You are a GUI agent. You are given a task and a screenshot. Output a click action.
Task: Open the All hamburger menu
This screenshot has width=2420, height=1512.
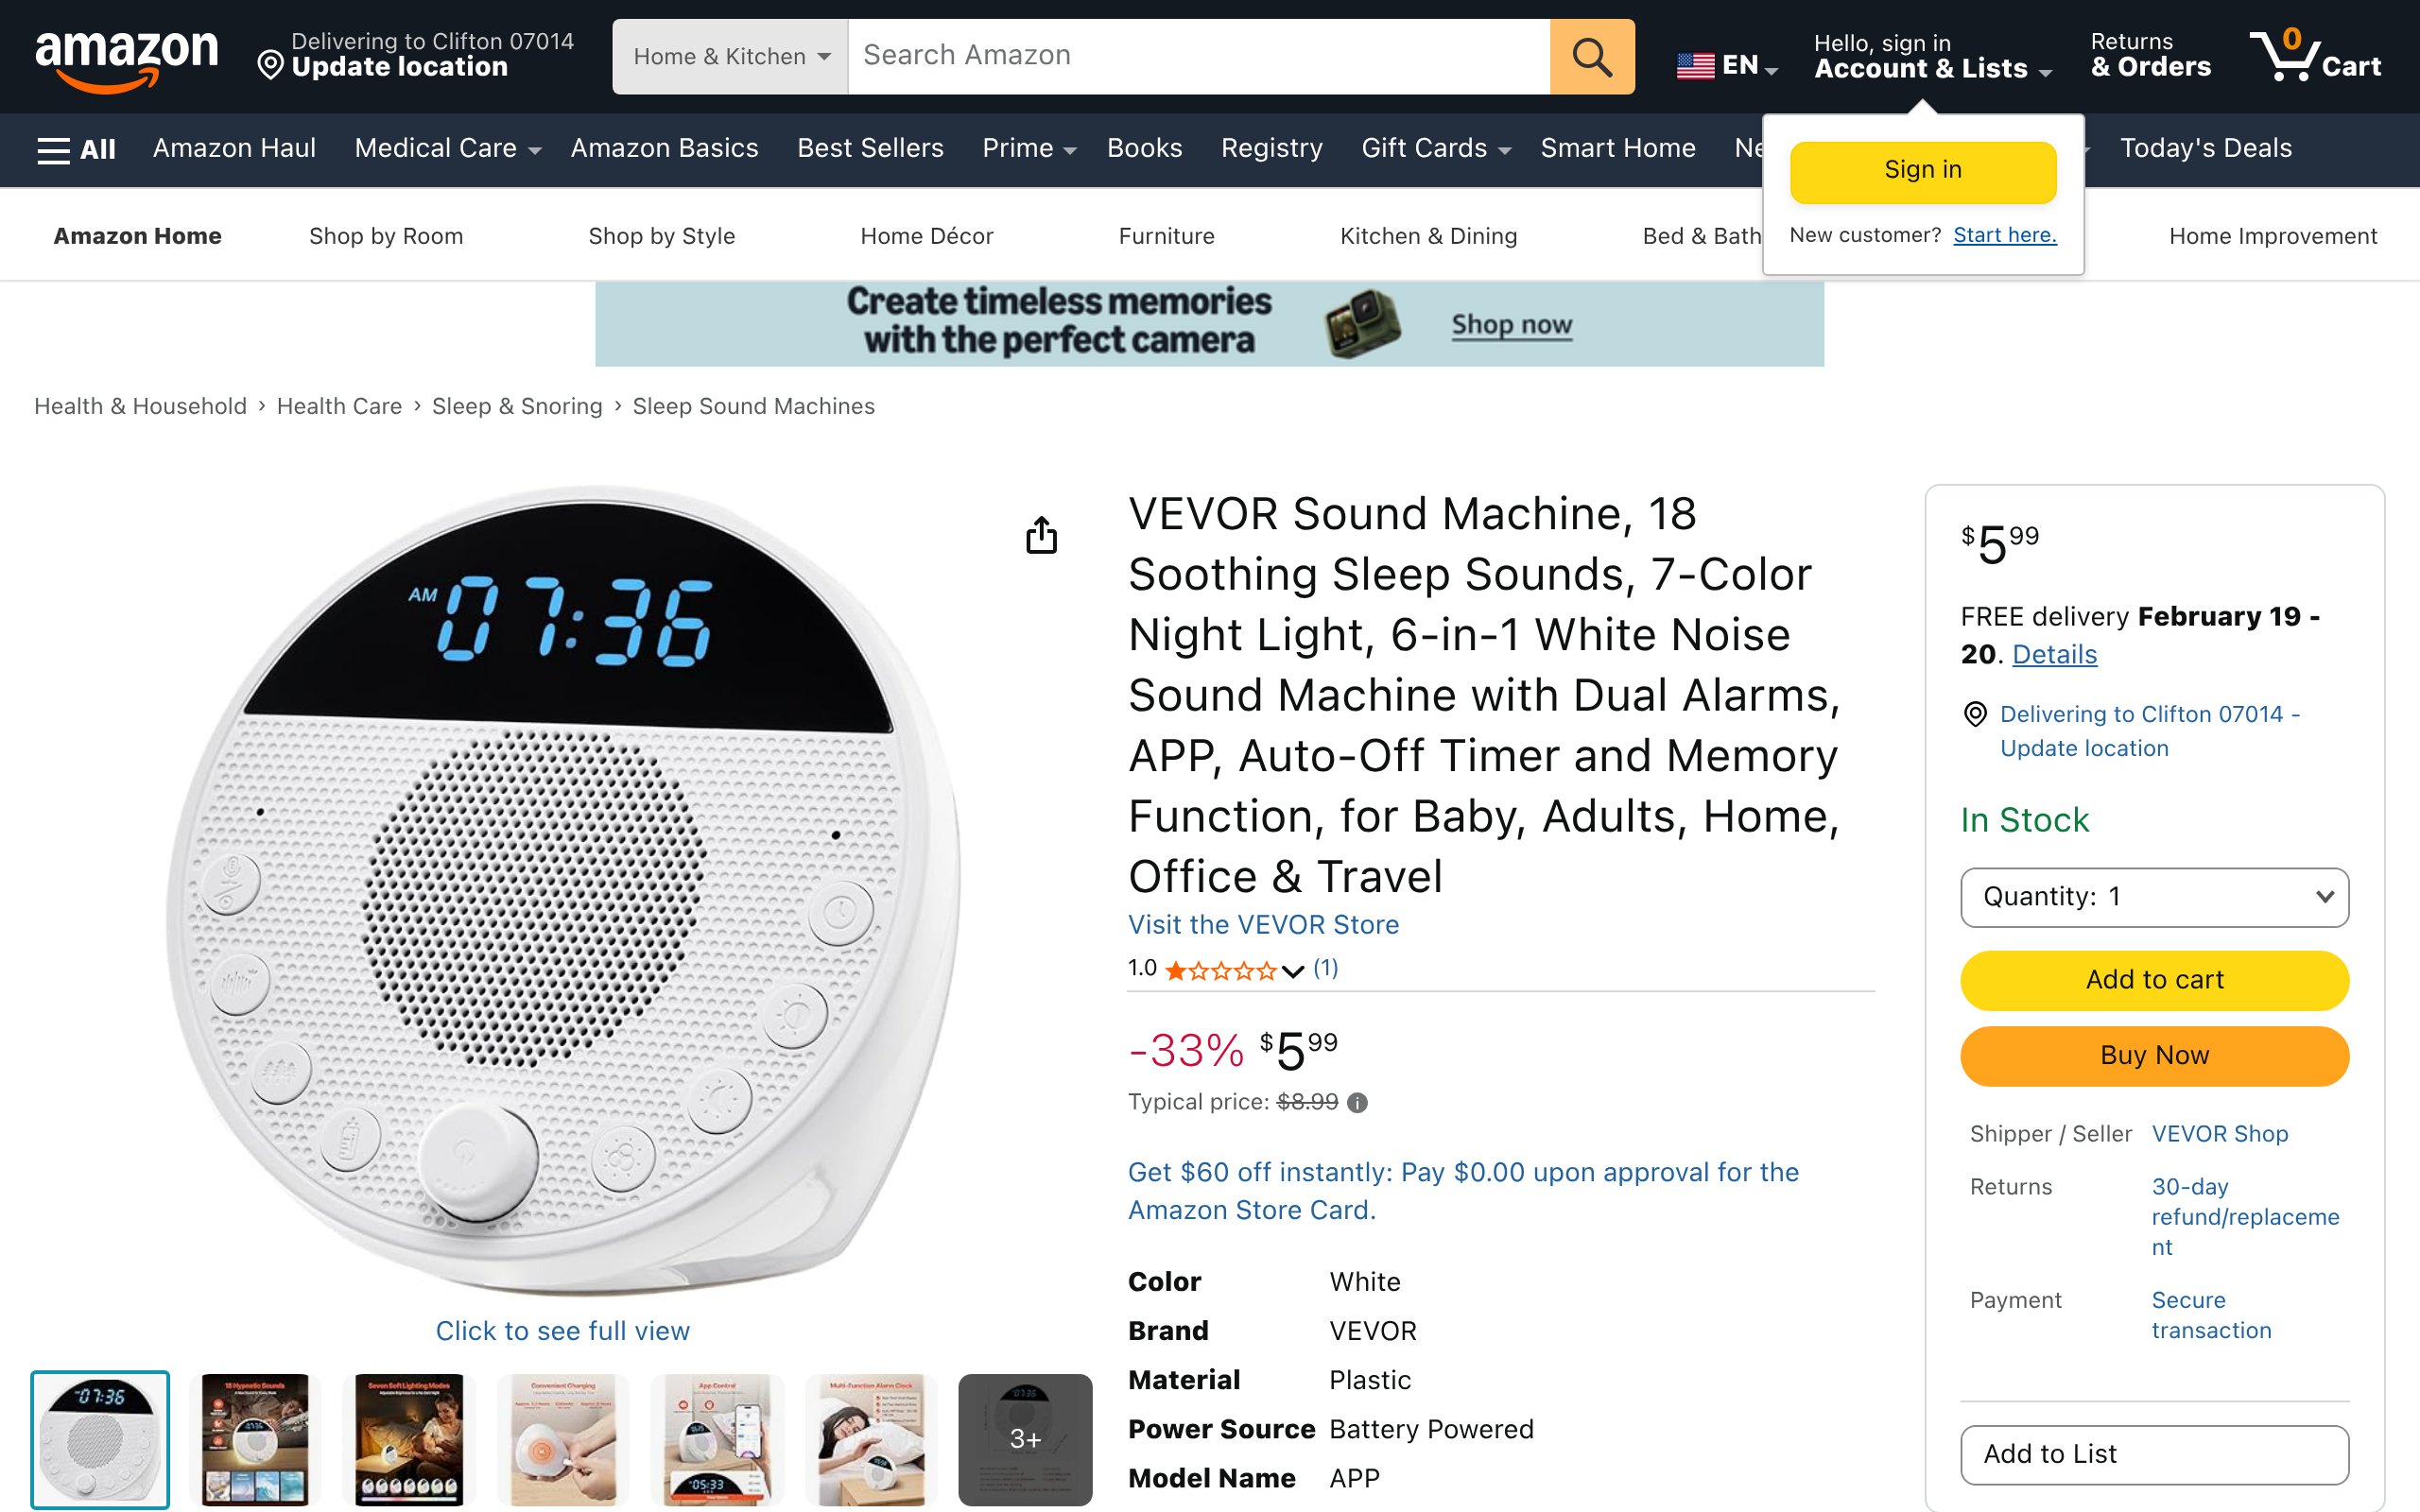pyautogui.click(x=76, y=150)
